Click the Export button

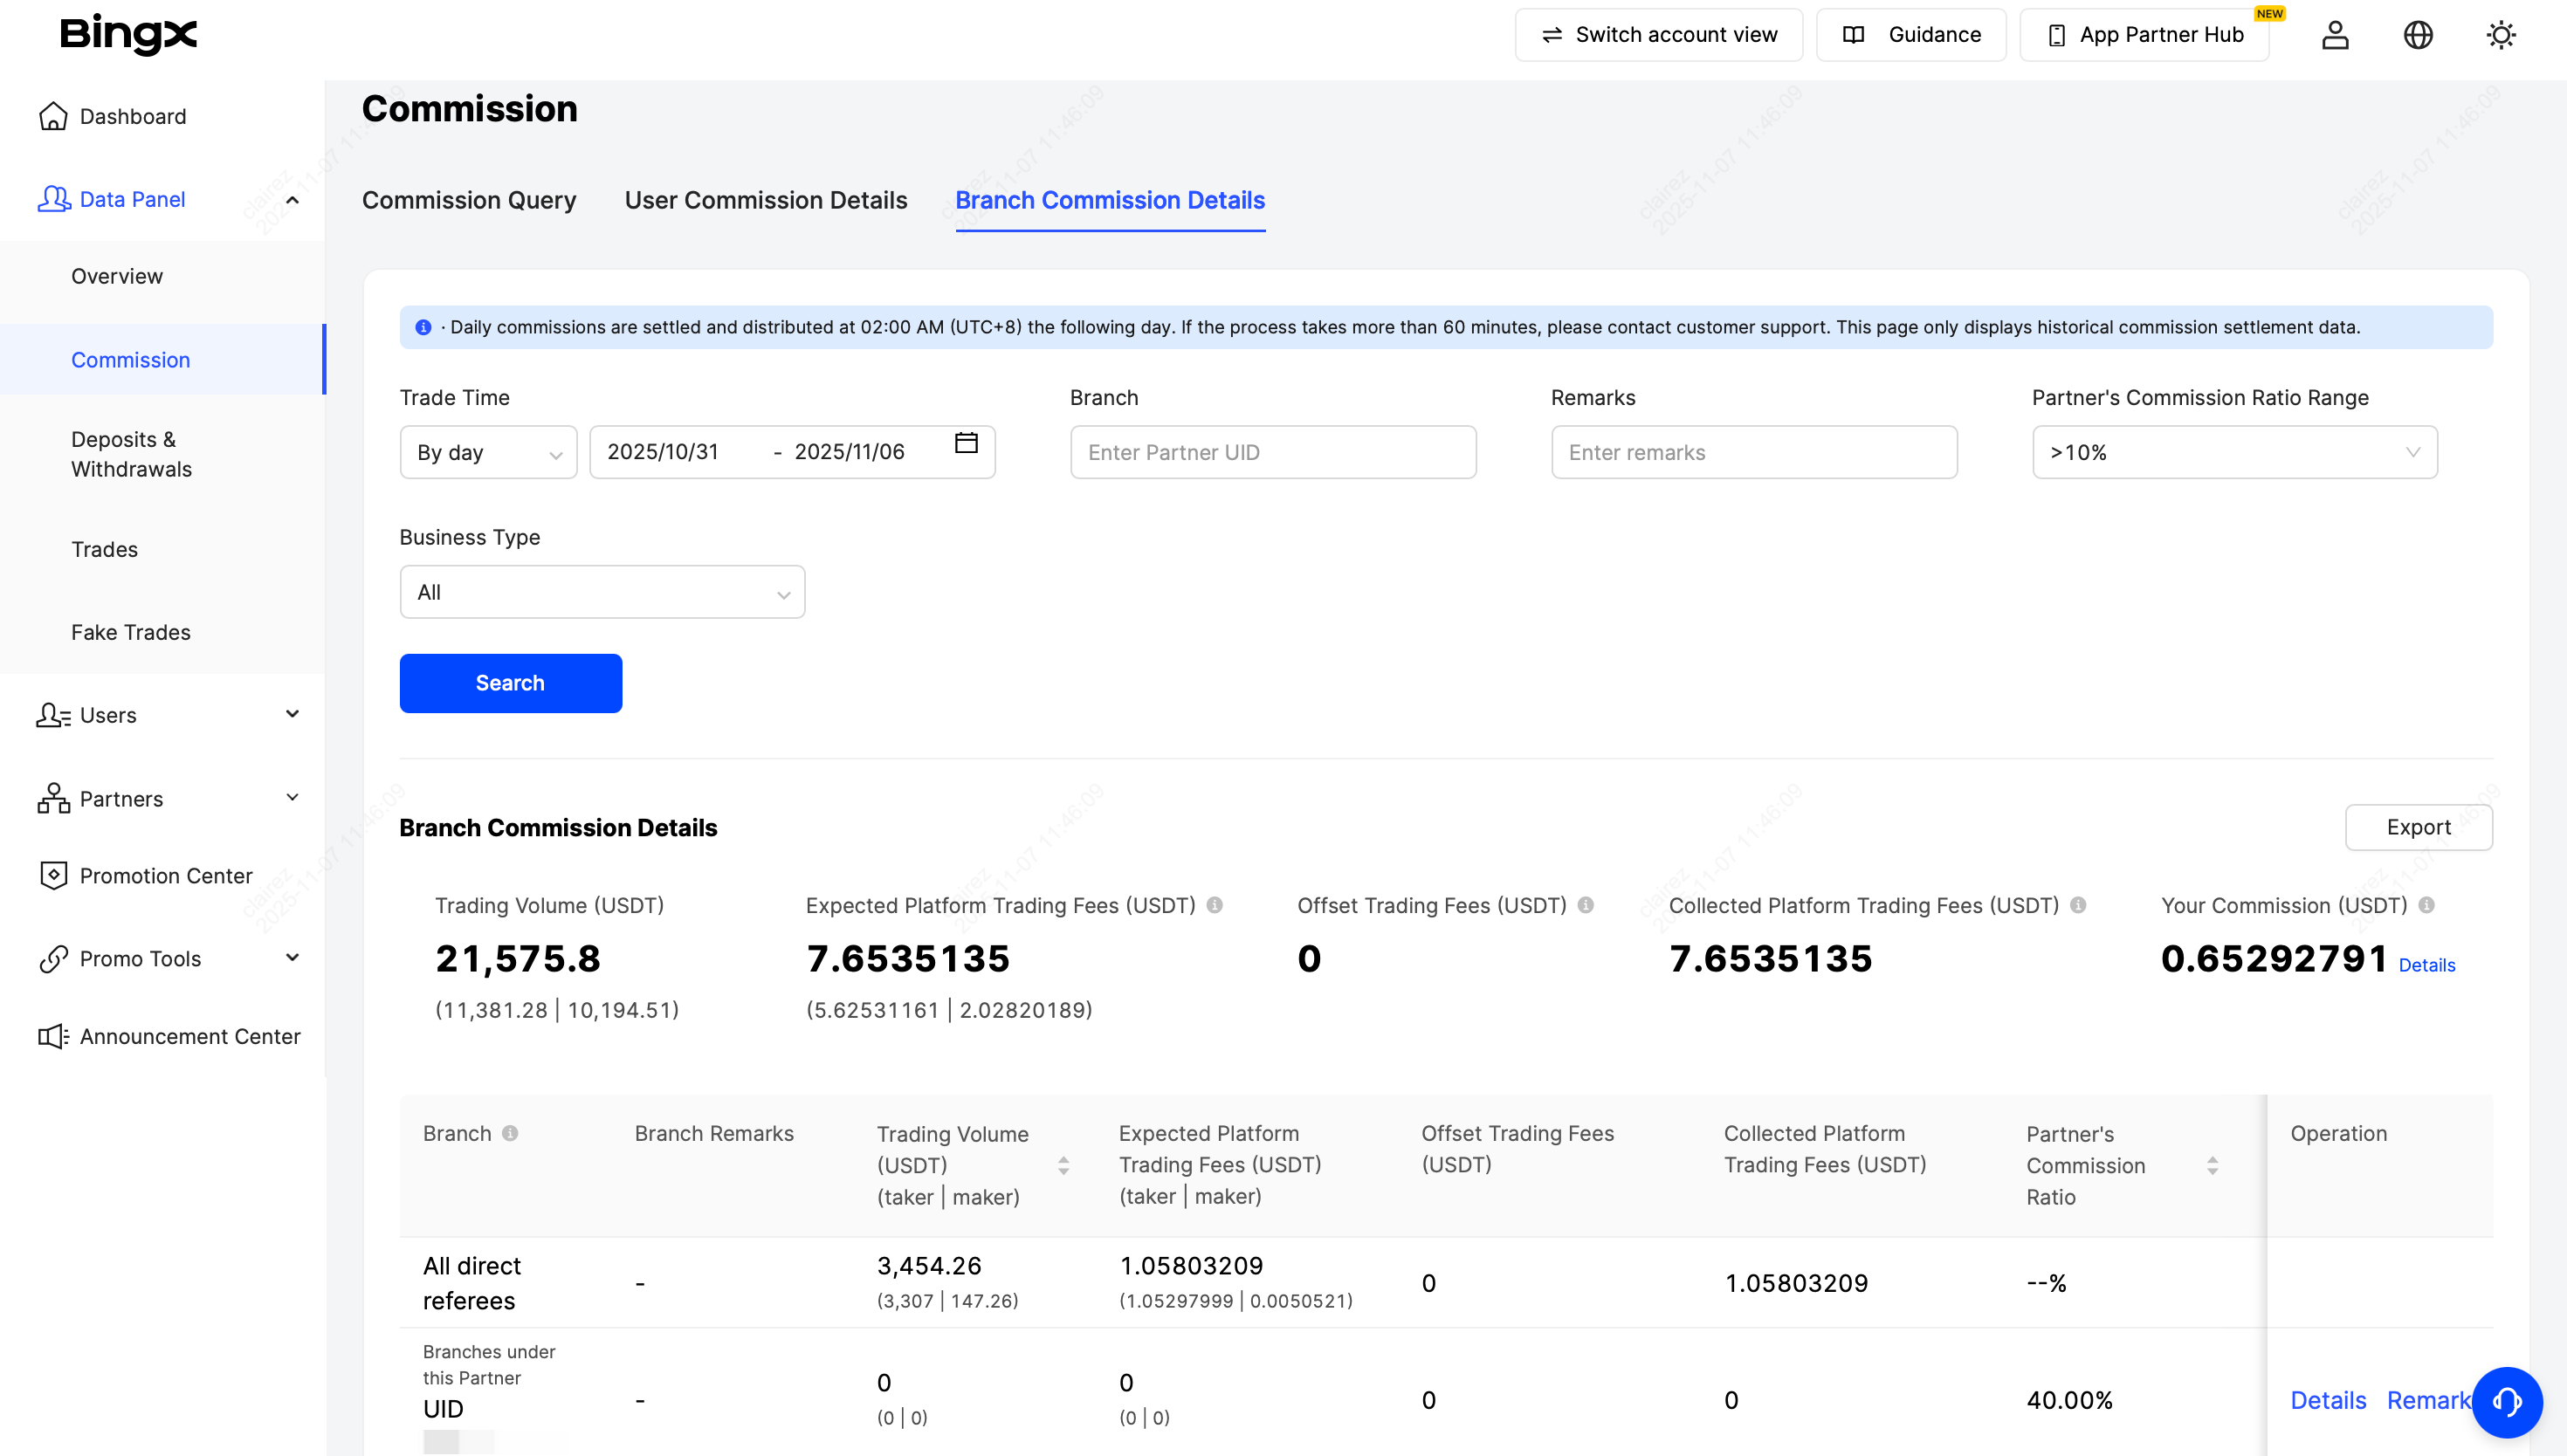[x=2418, y=827]
